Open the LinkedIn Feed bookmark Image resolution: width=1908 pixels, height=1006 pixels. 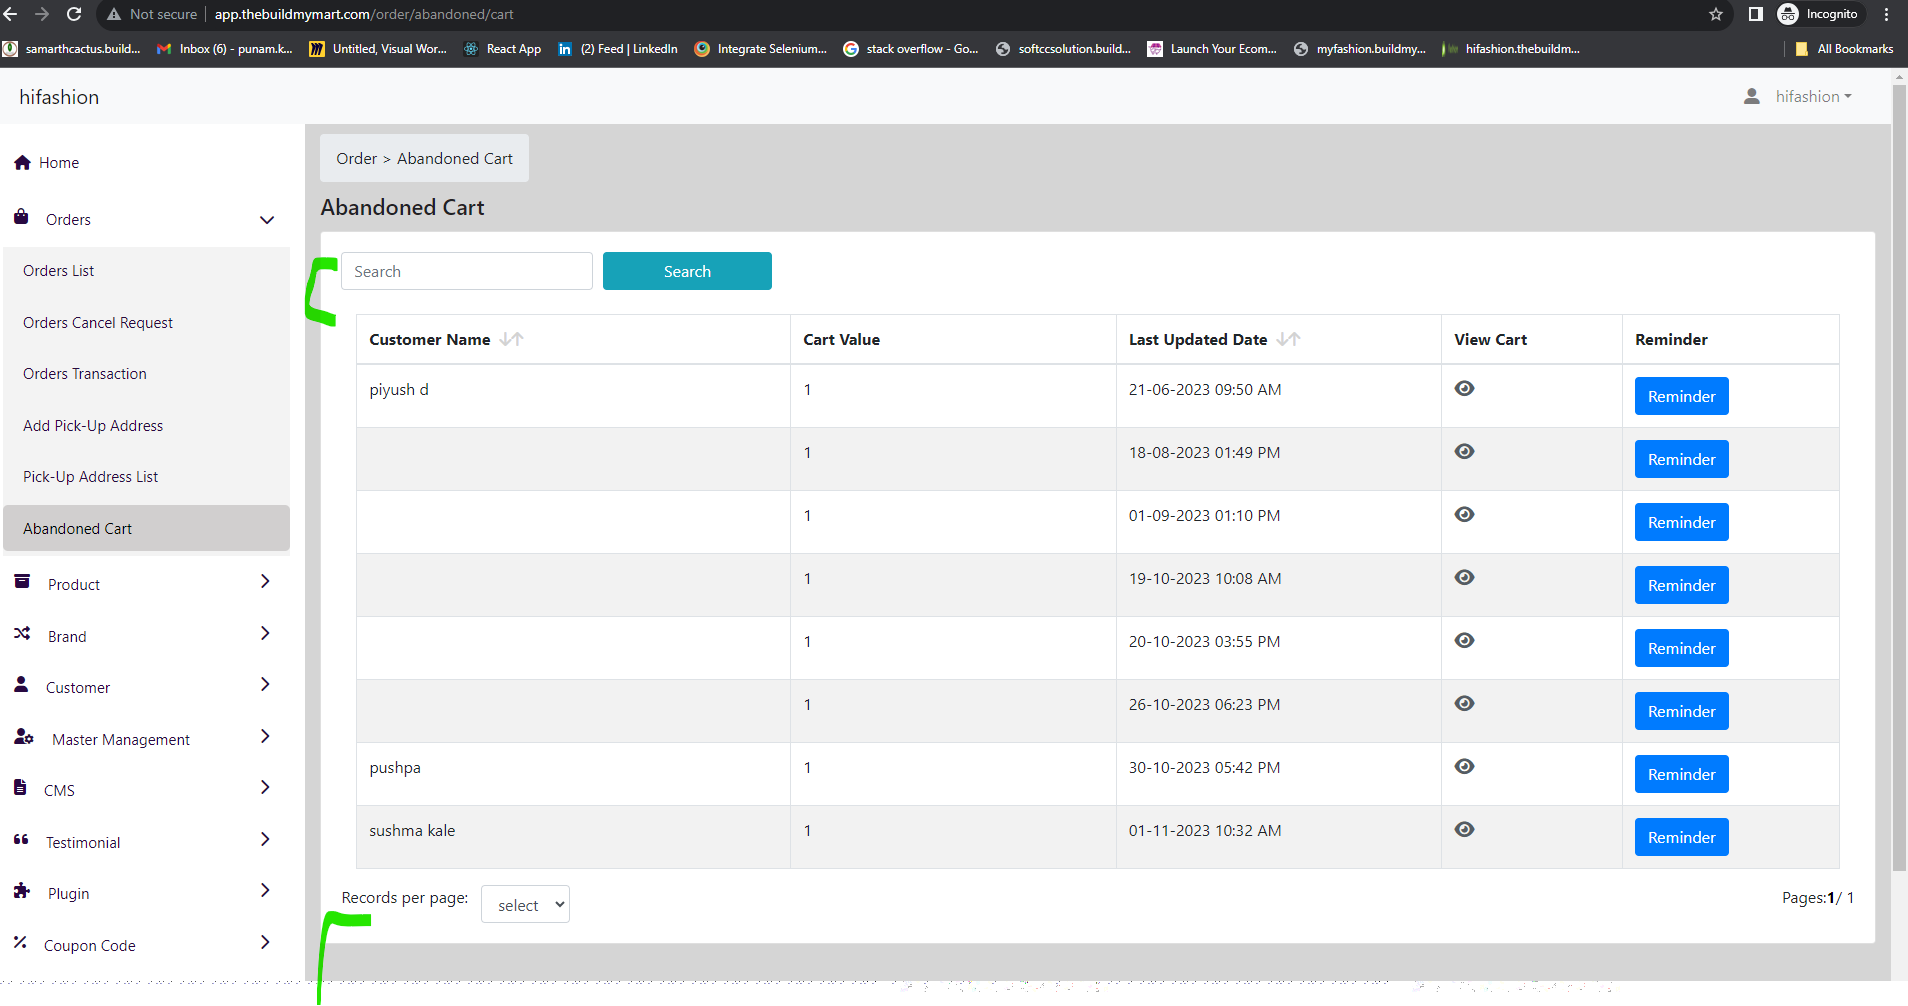point(618,49)
